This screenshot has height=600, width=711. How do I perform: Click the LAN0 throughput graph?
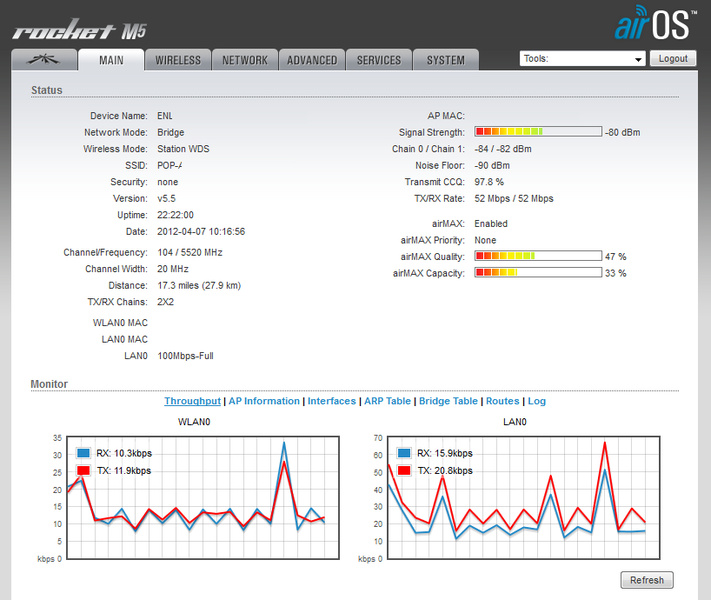tap(524, 498)
